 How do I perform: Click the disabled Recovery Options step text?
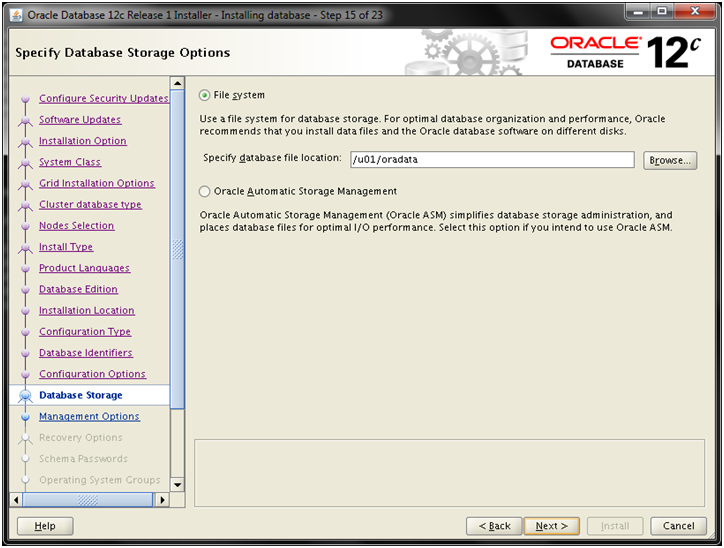[x=81, y=438]
